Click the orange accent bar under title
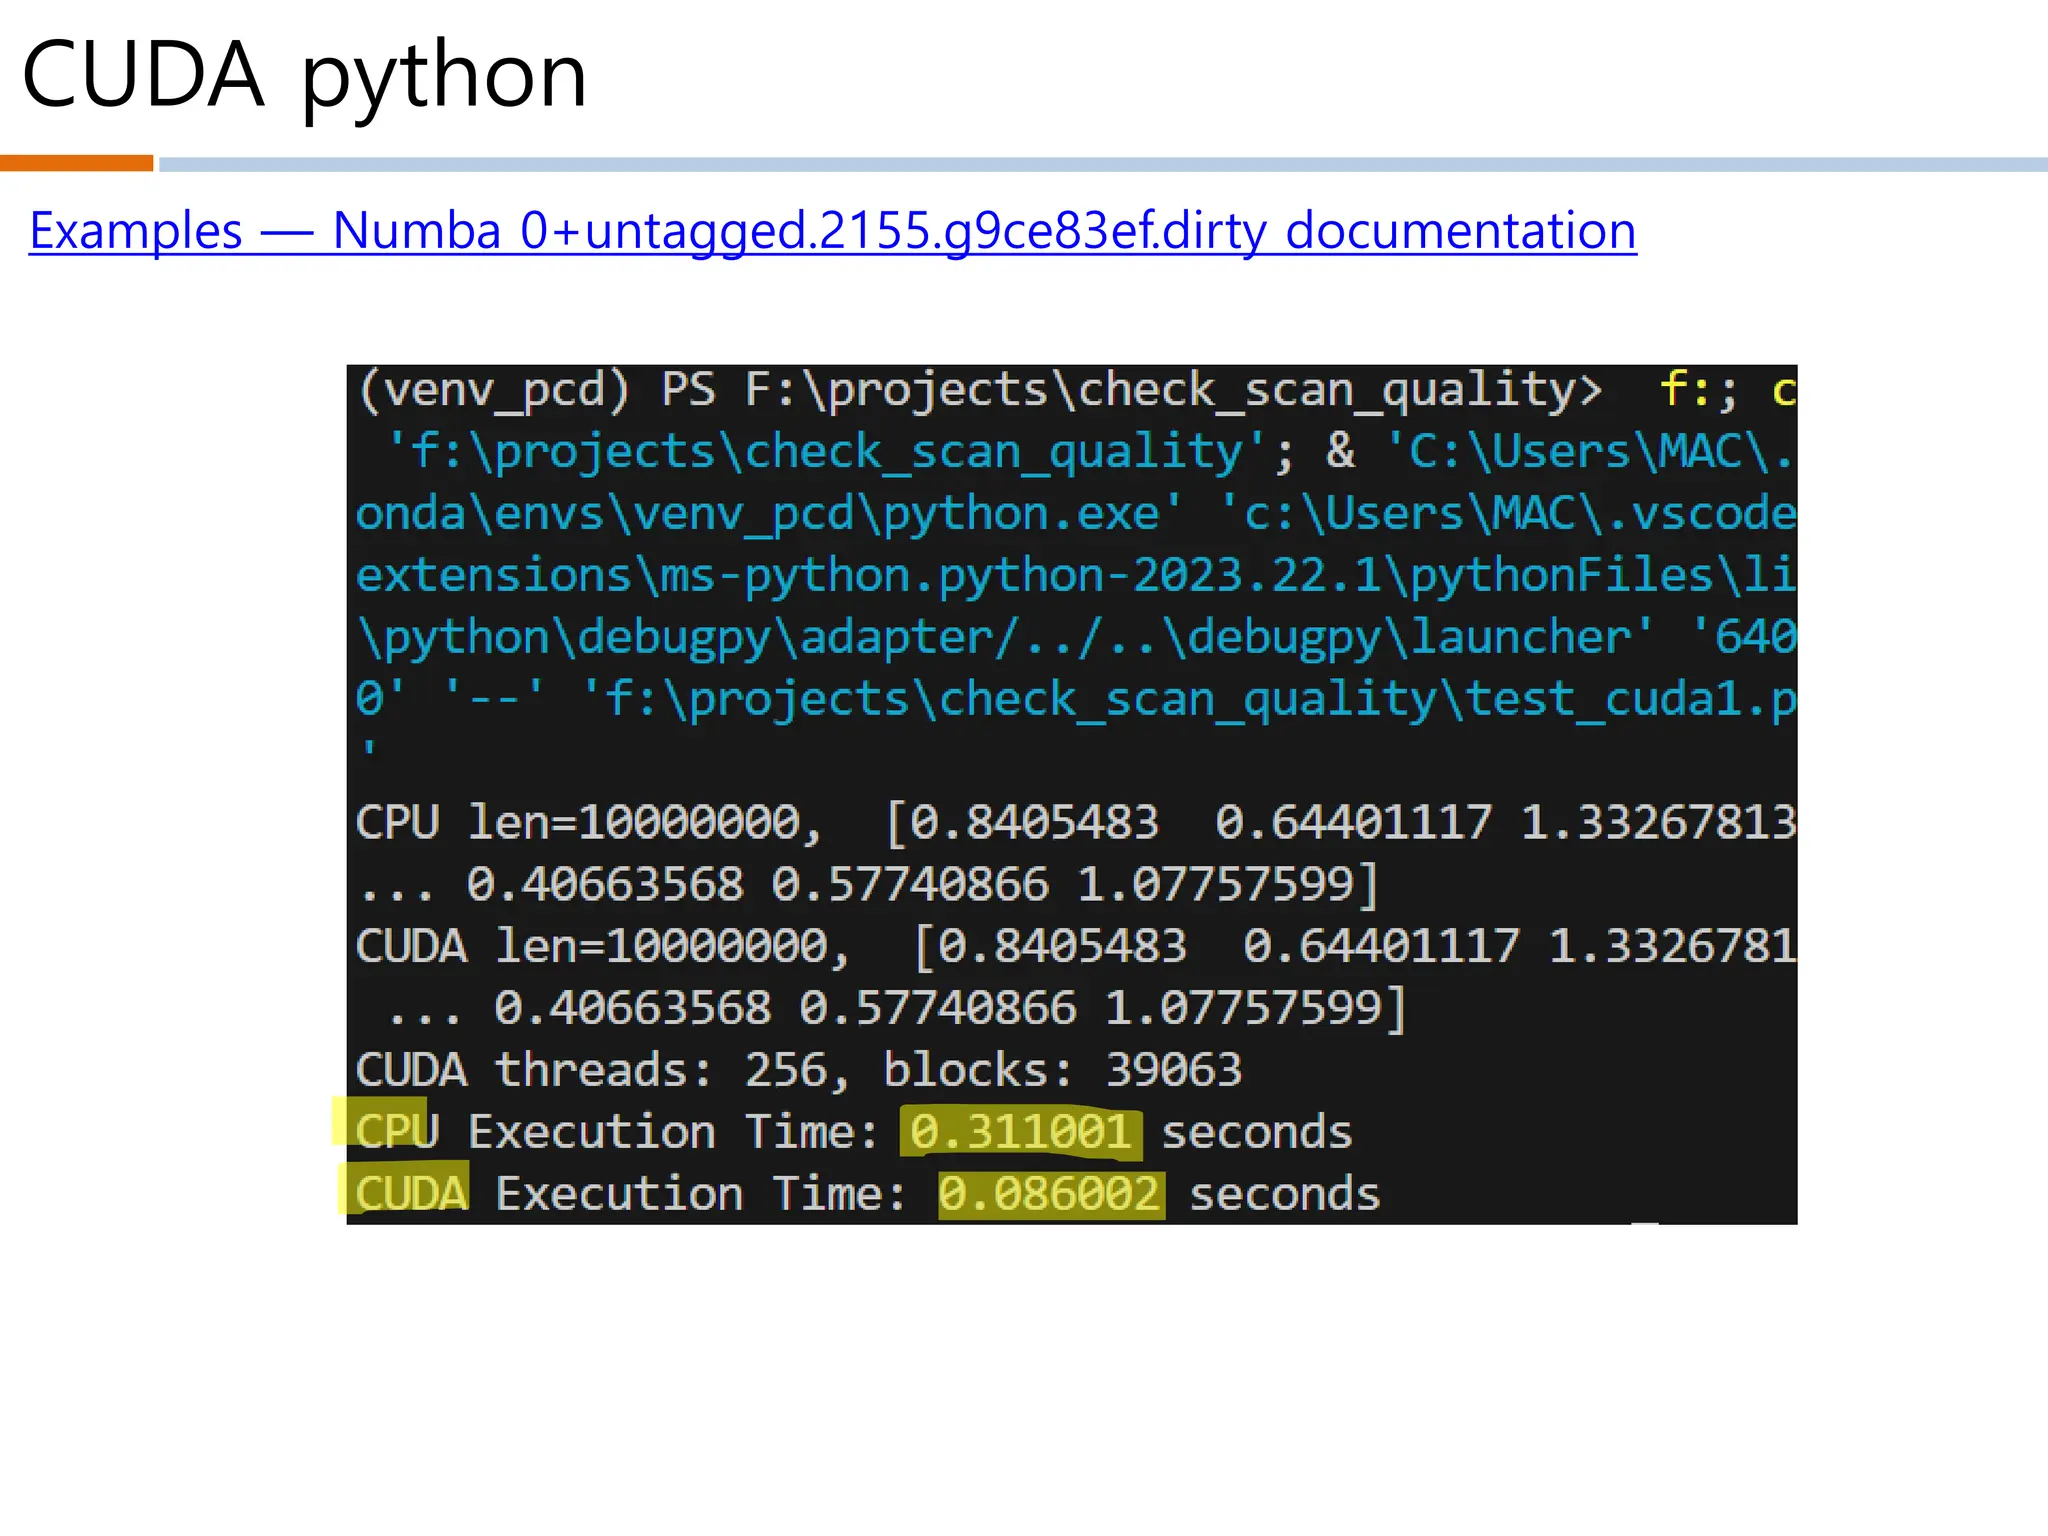The image size is (2048, 1536). click(x=76, y=163)
